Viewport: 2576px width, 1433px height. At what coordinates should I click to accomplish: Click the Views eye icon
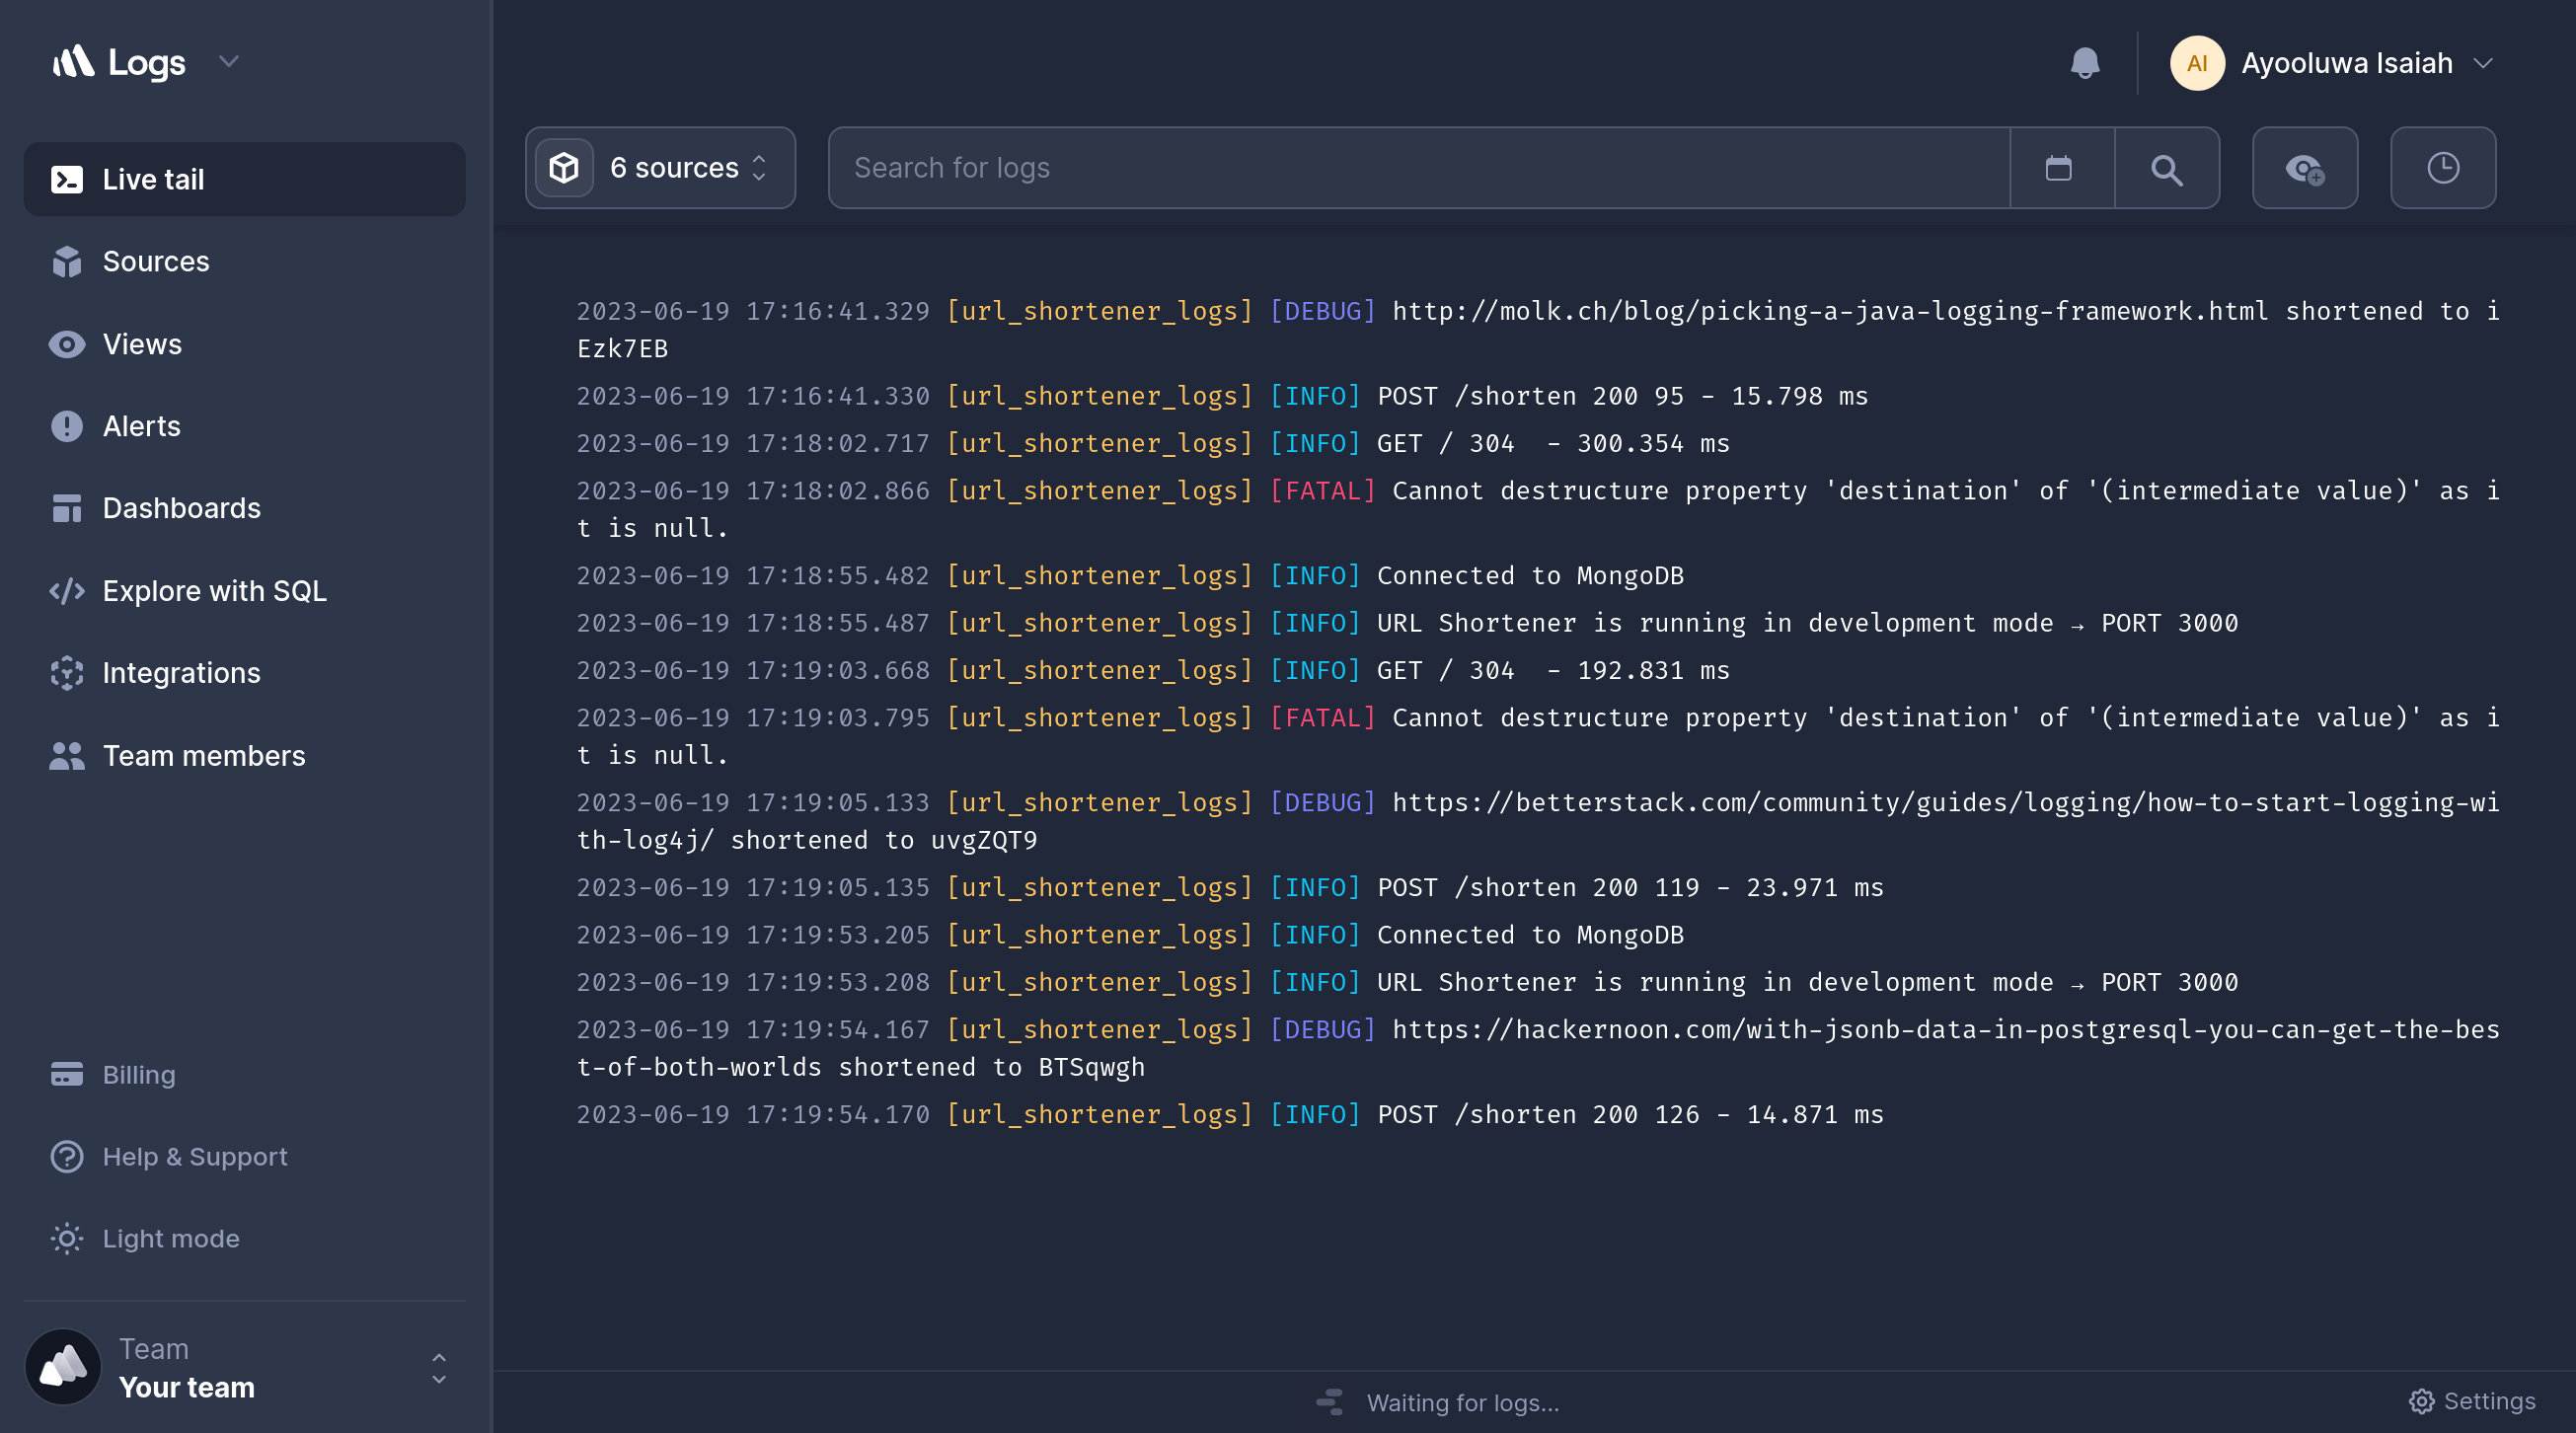[67, 344]
